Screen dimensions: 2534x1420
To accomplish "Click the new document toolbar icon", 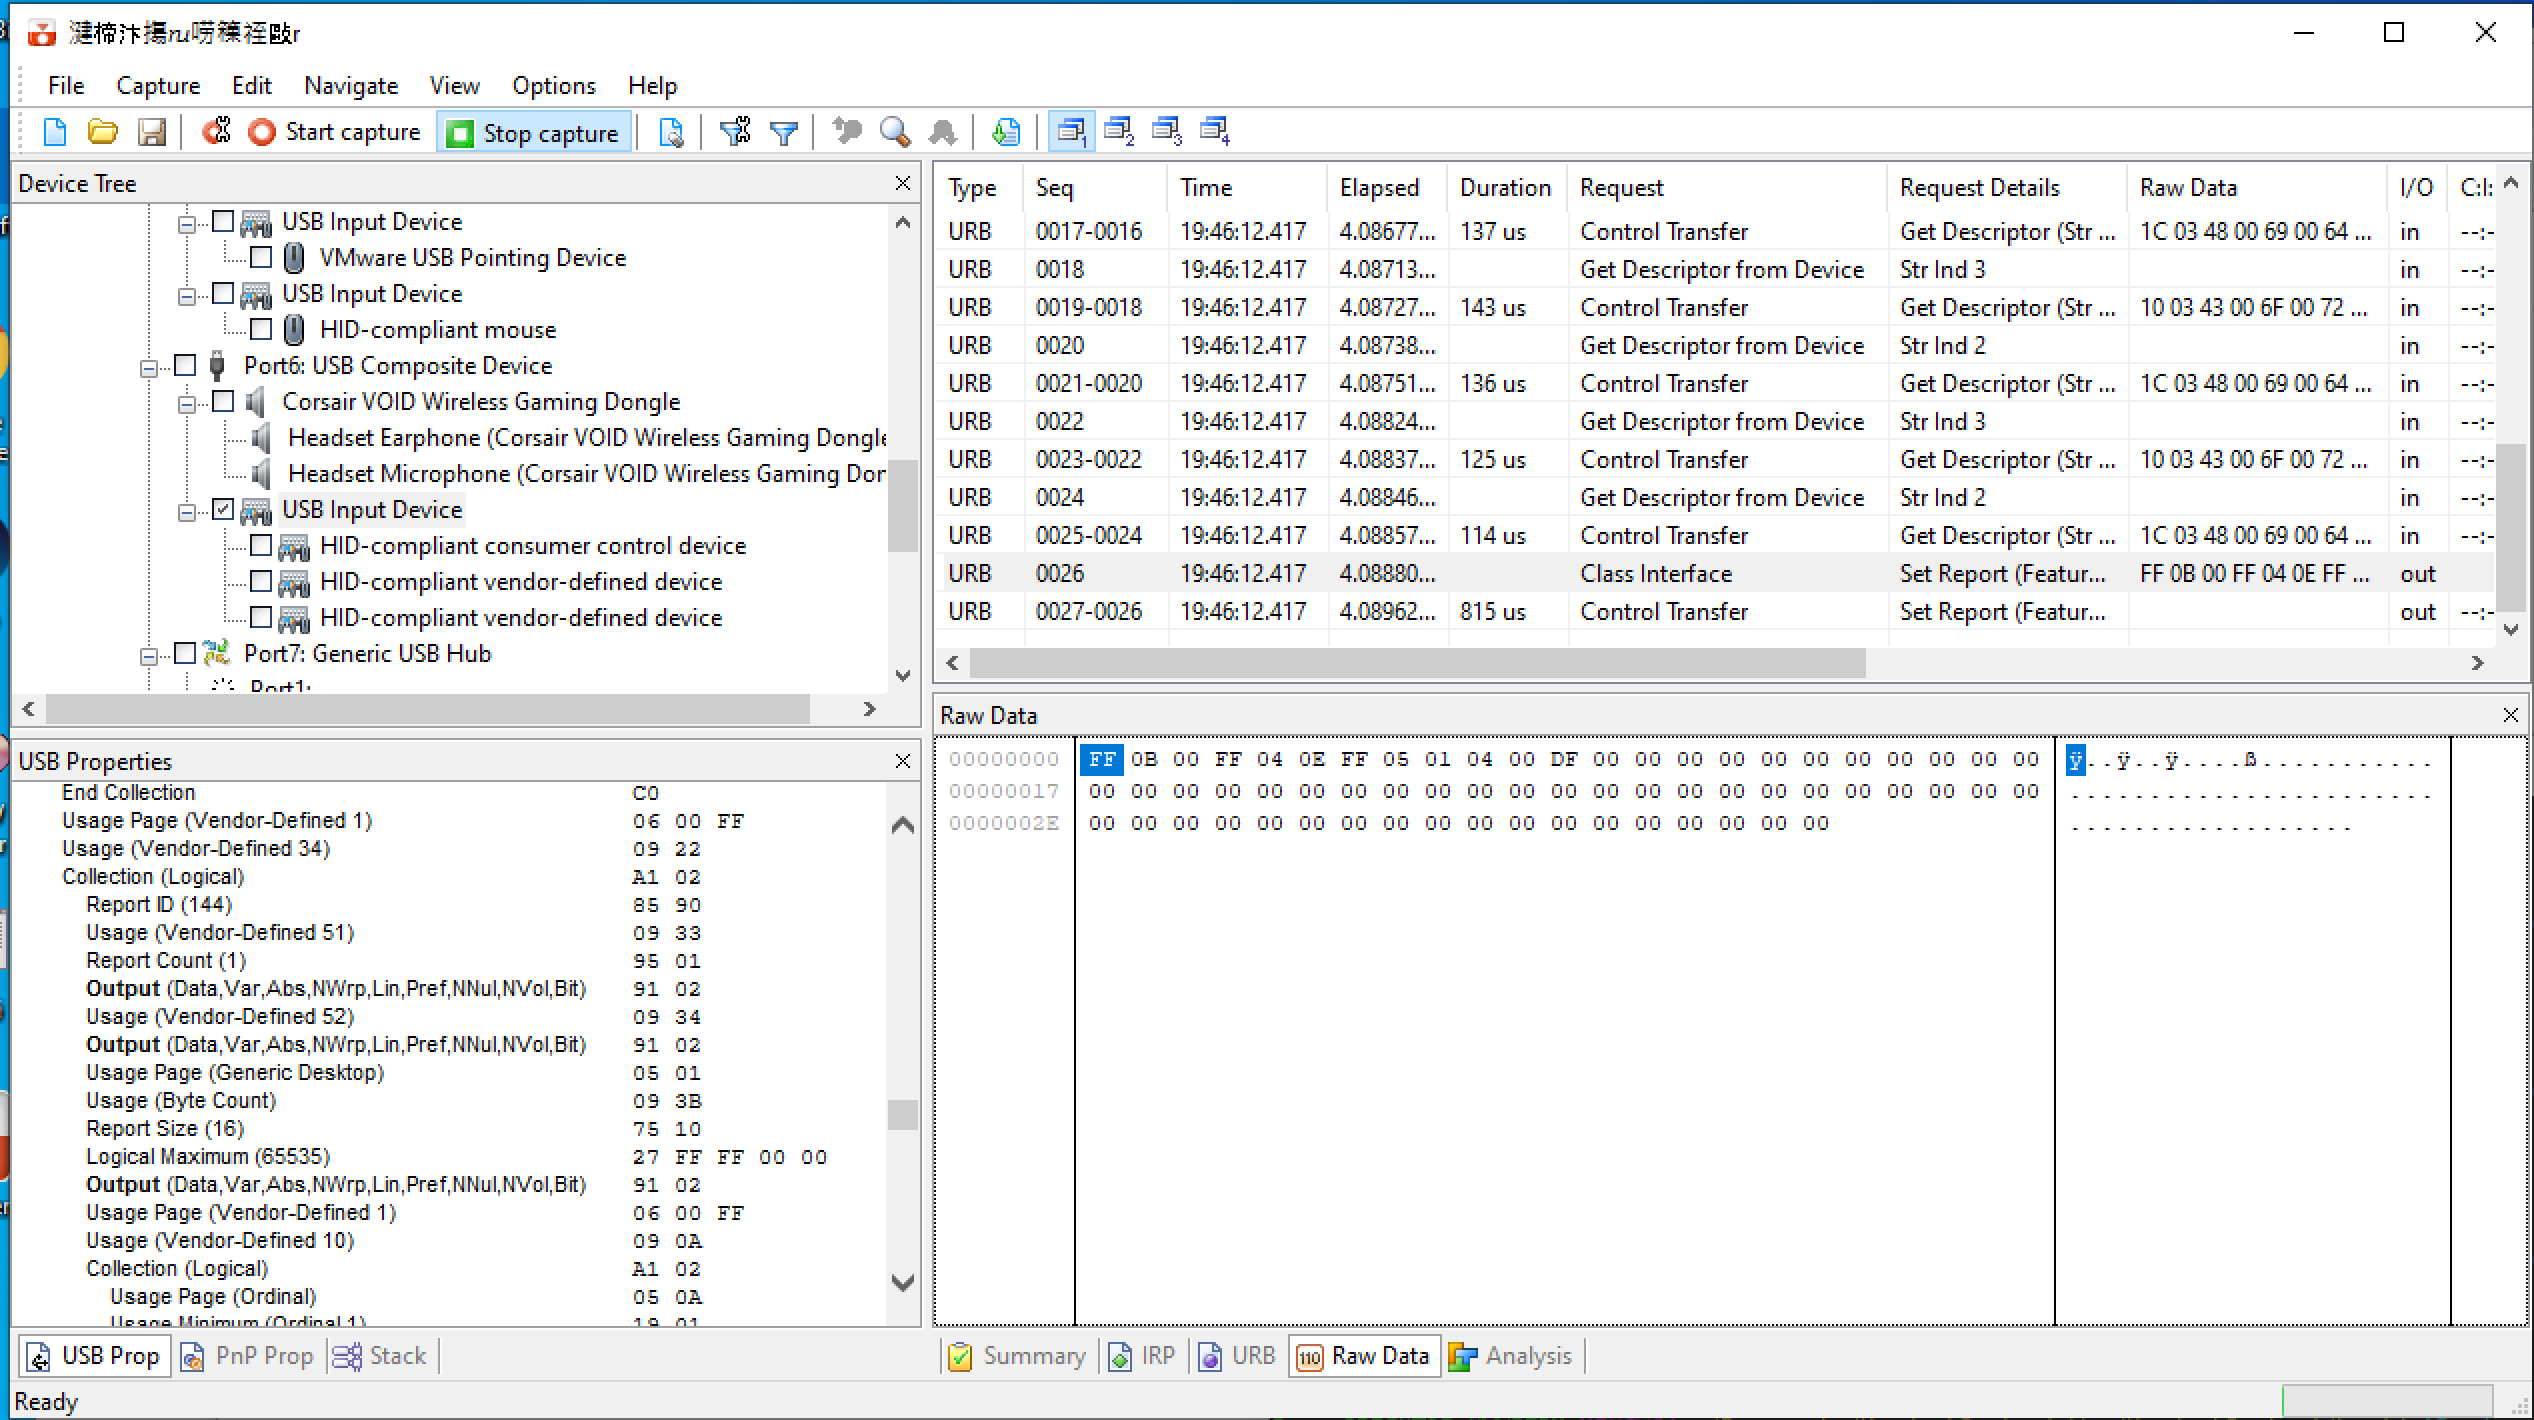I will [55, 132].
